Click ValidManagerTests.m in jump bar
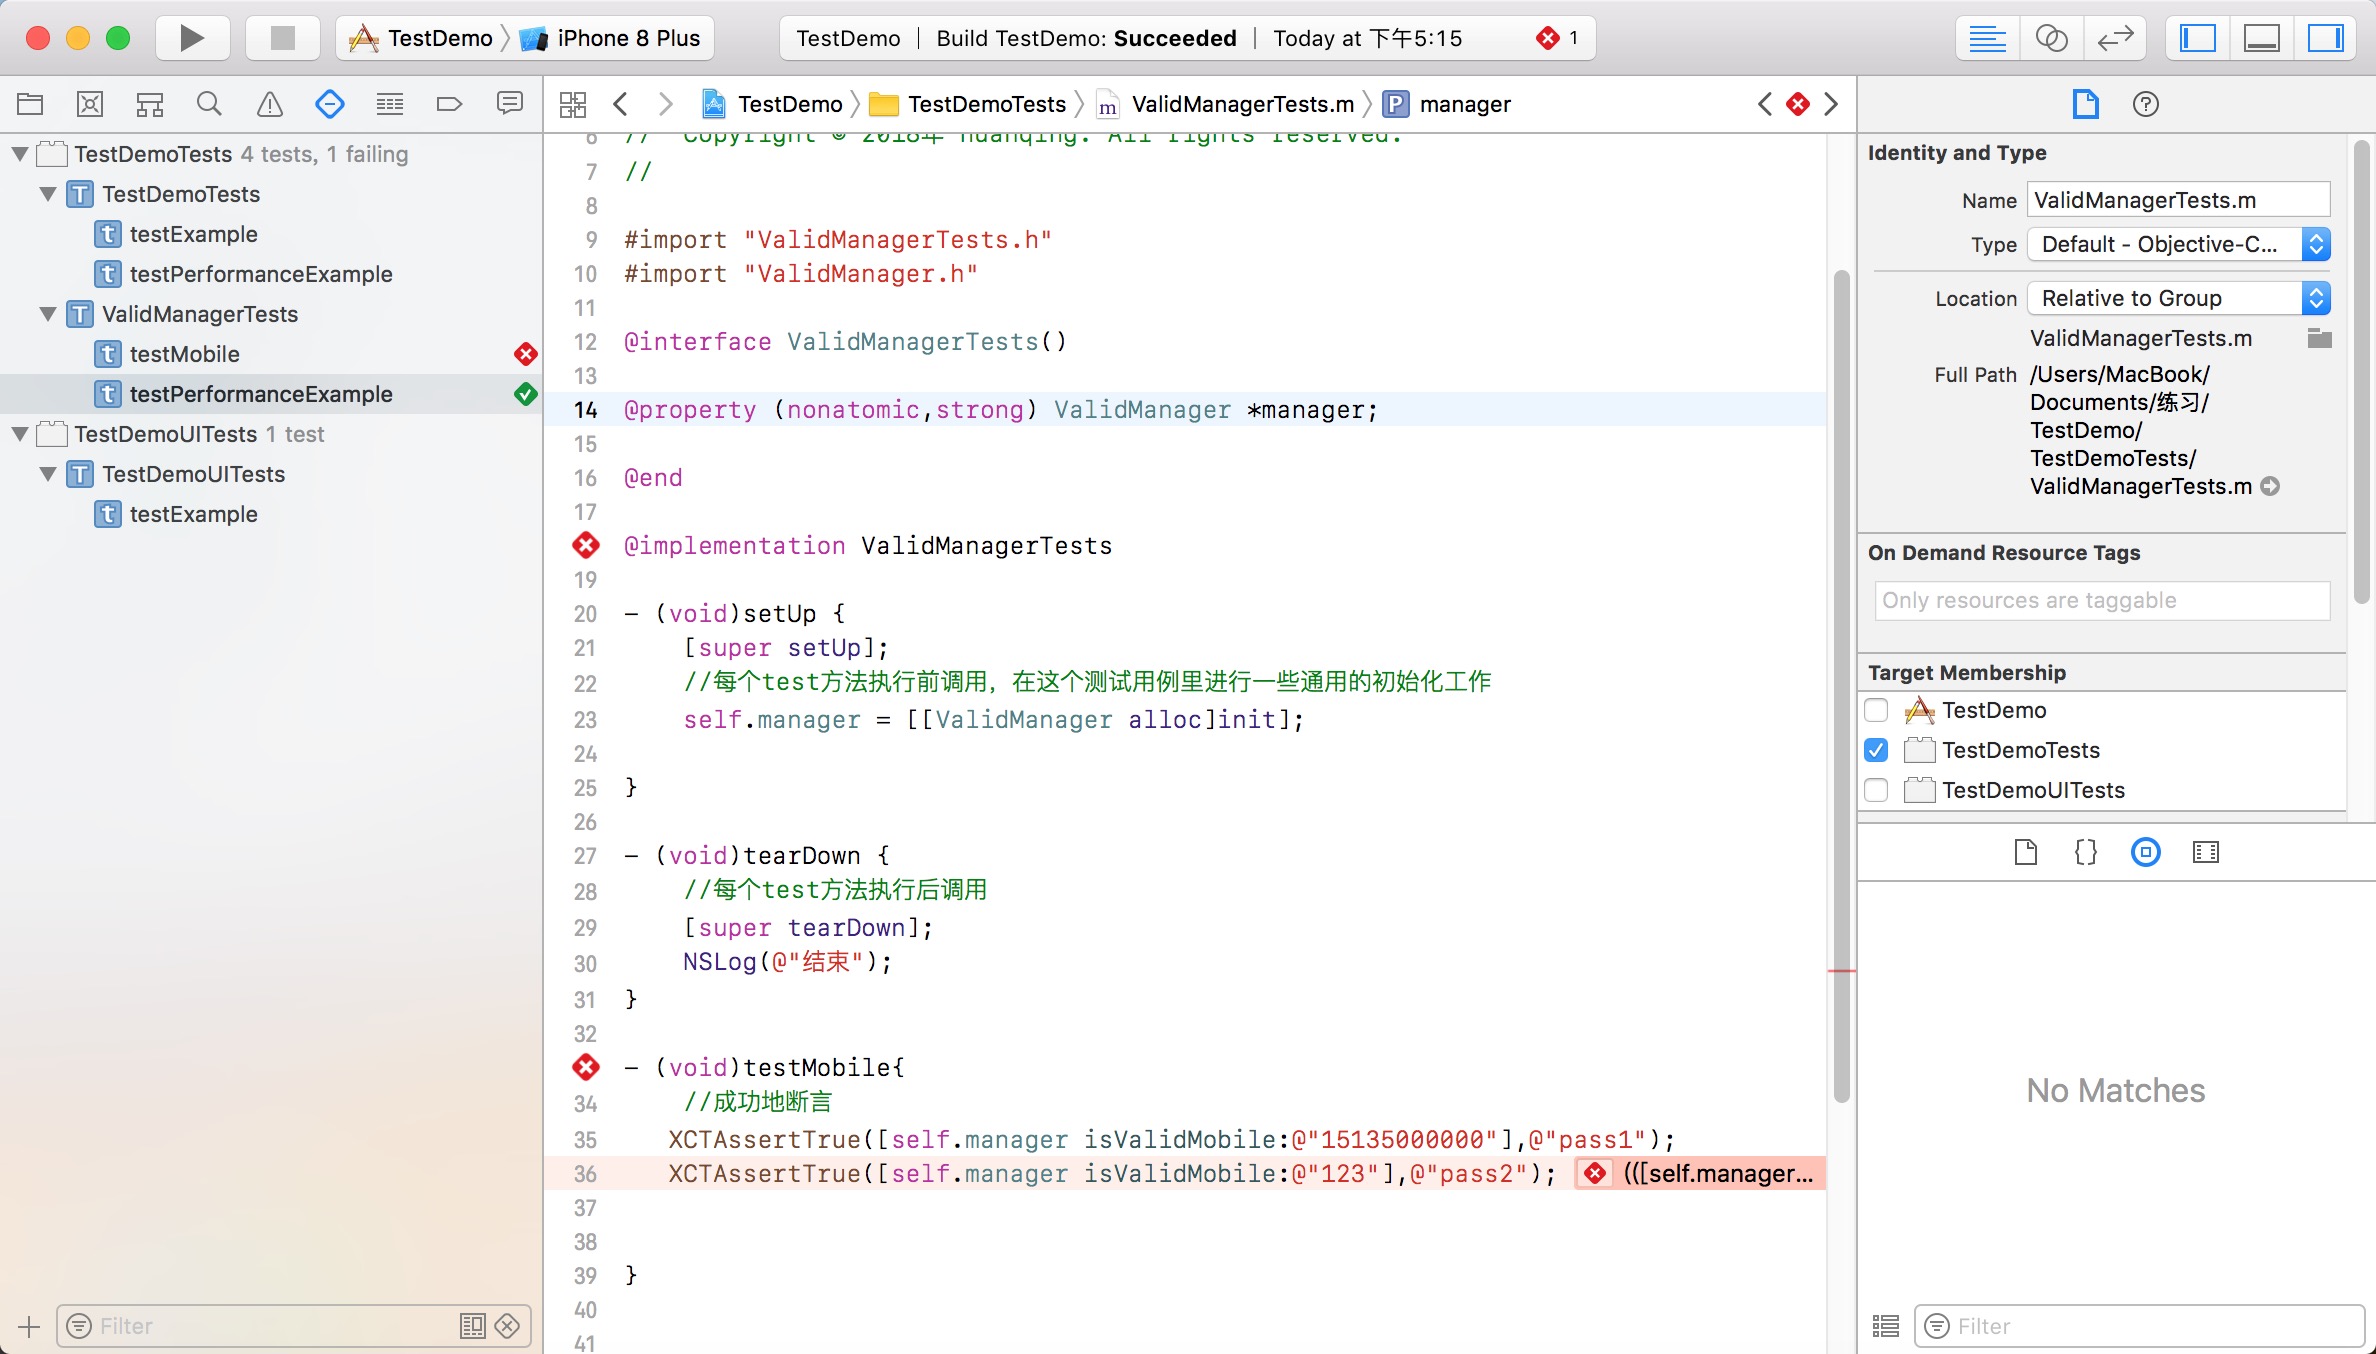Screen dimensions: 2376x1354 [1226, 104]
